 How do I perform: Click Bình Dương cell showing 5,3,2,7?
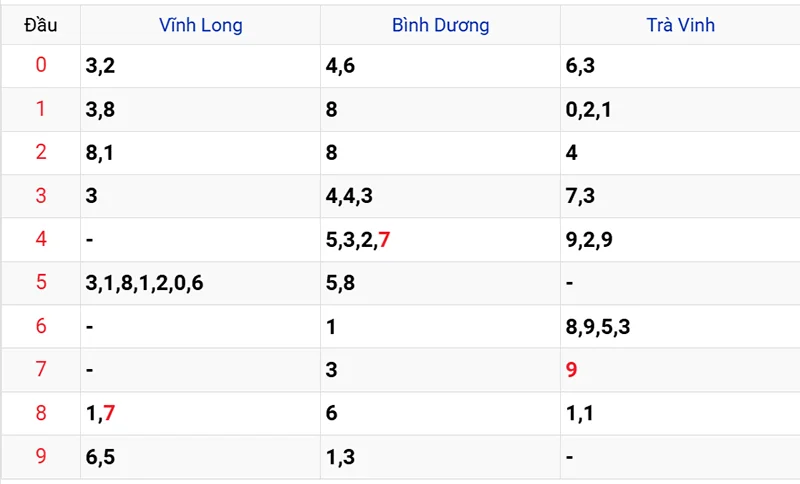(358, 240)
